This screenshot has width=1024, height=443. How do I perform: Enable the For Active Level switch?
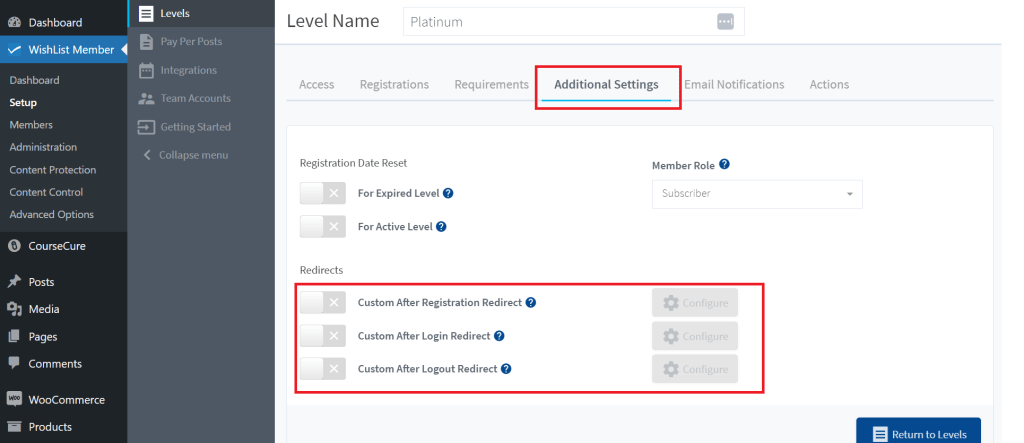click(x=323, y=227)
